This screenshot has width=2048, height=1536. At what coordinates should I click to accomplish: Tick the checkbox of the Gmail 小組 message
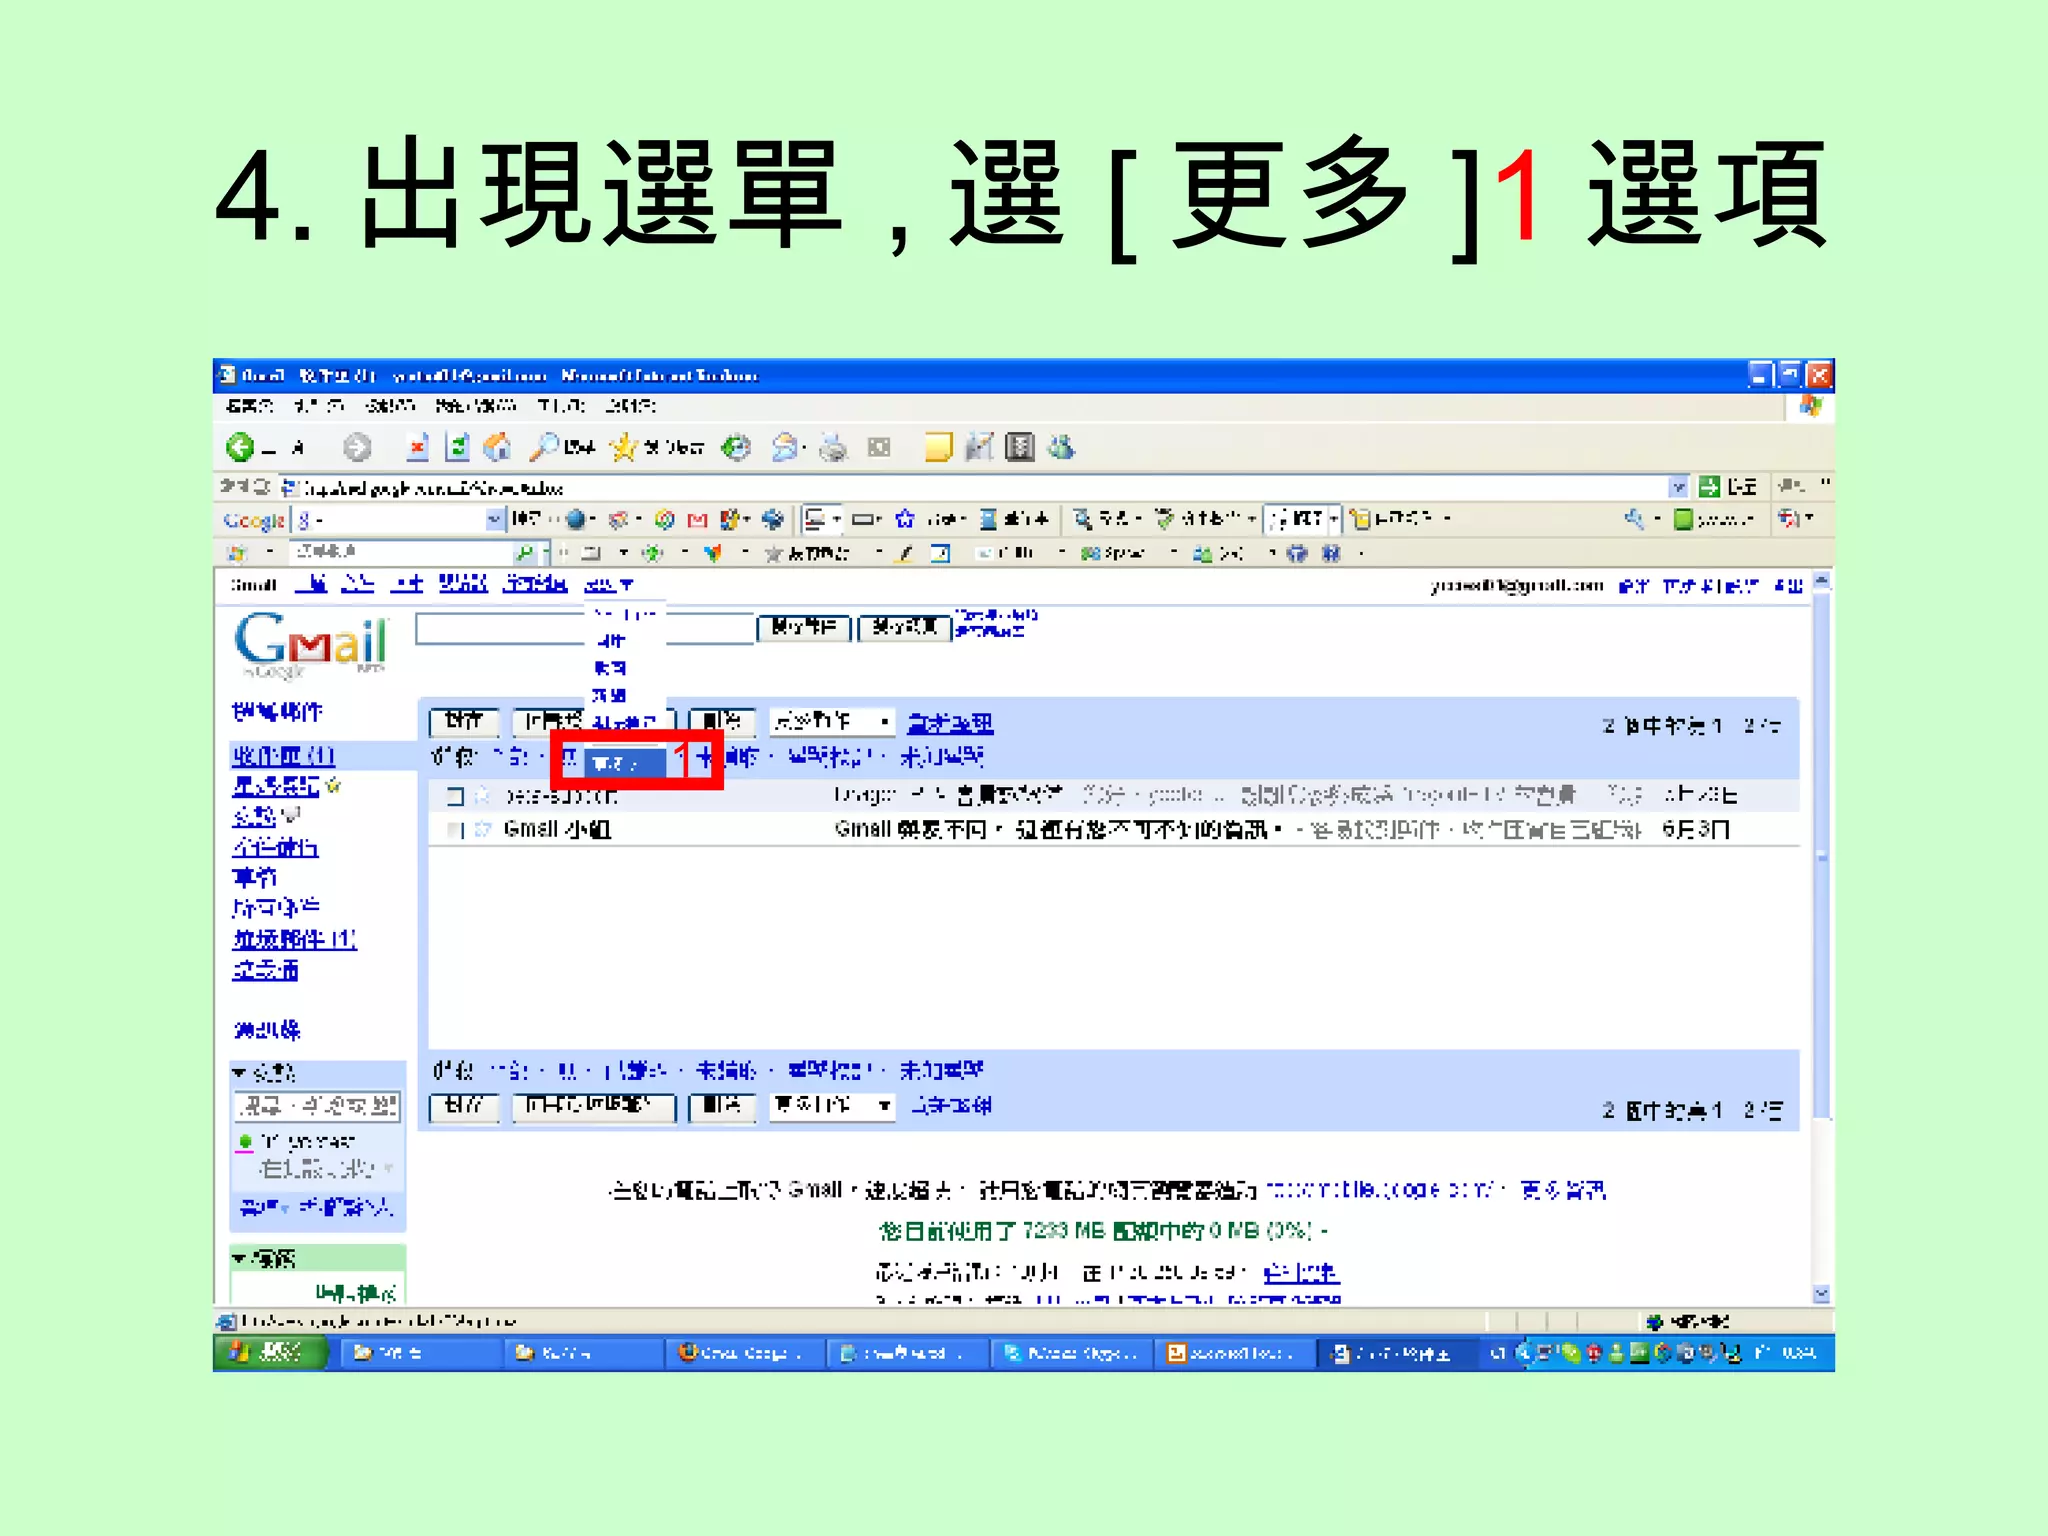pos(456,829)
